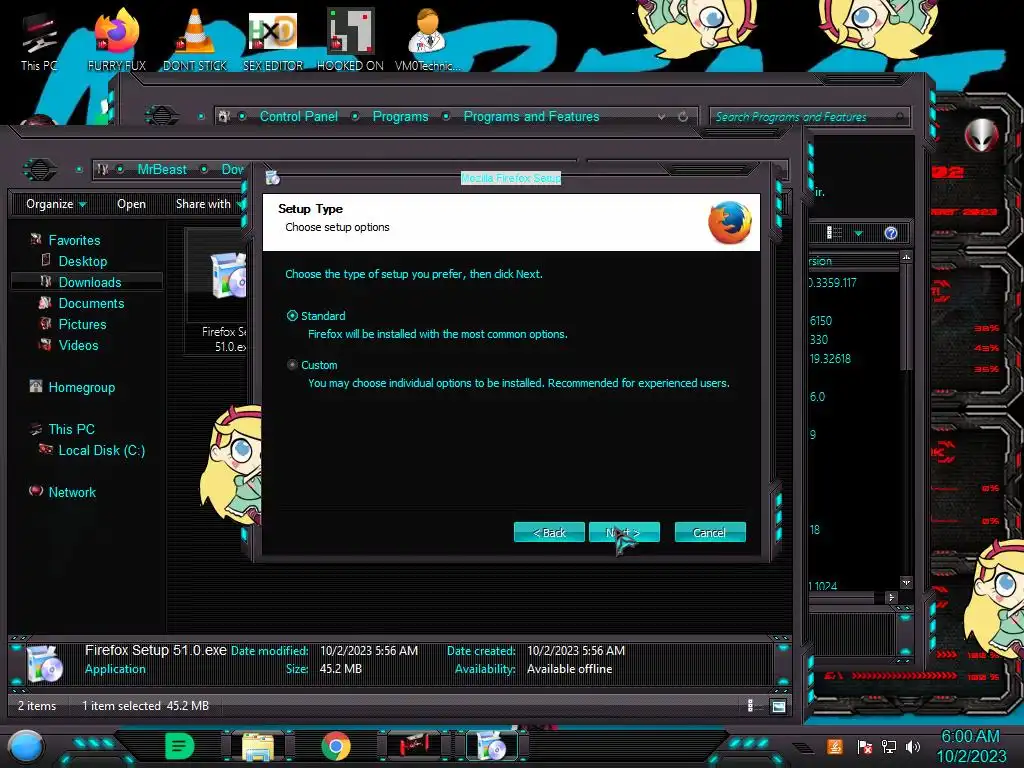Viewport: 1024px width, 768px height.
Task: Toggle the large-icons view button in Explorer status bar
Action: click(778, 706)
